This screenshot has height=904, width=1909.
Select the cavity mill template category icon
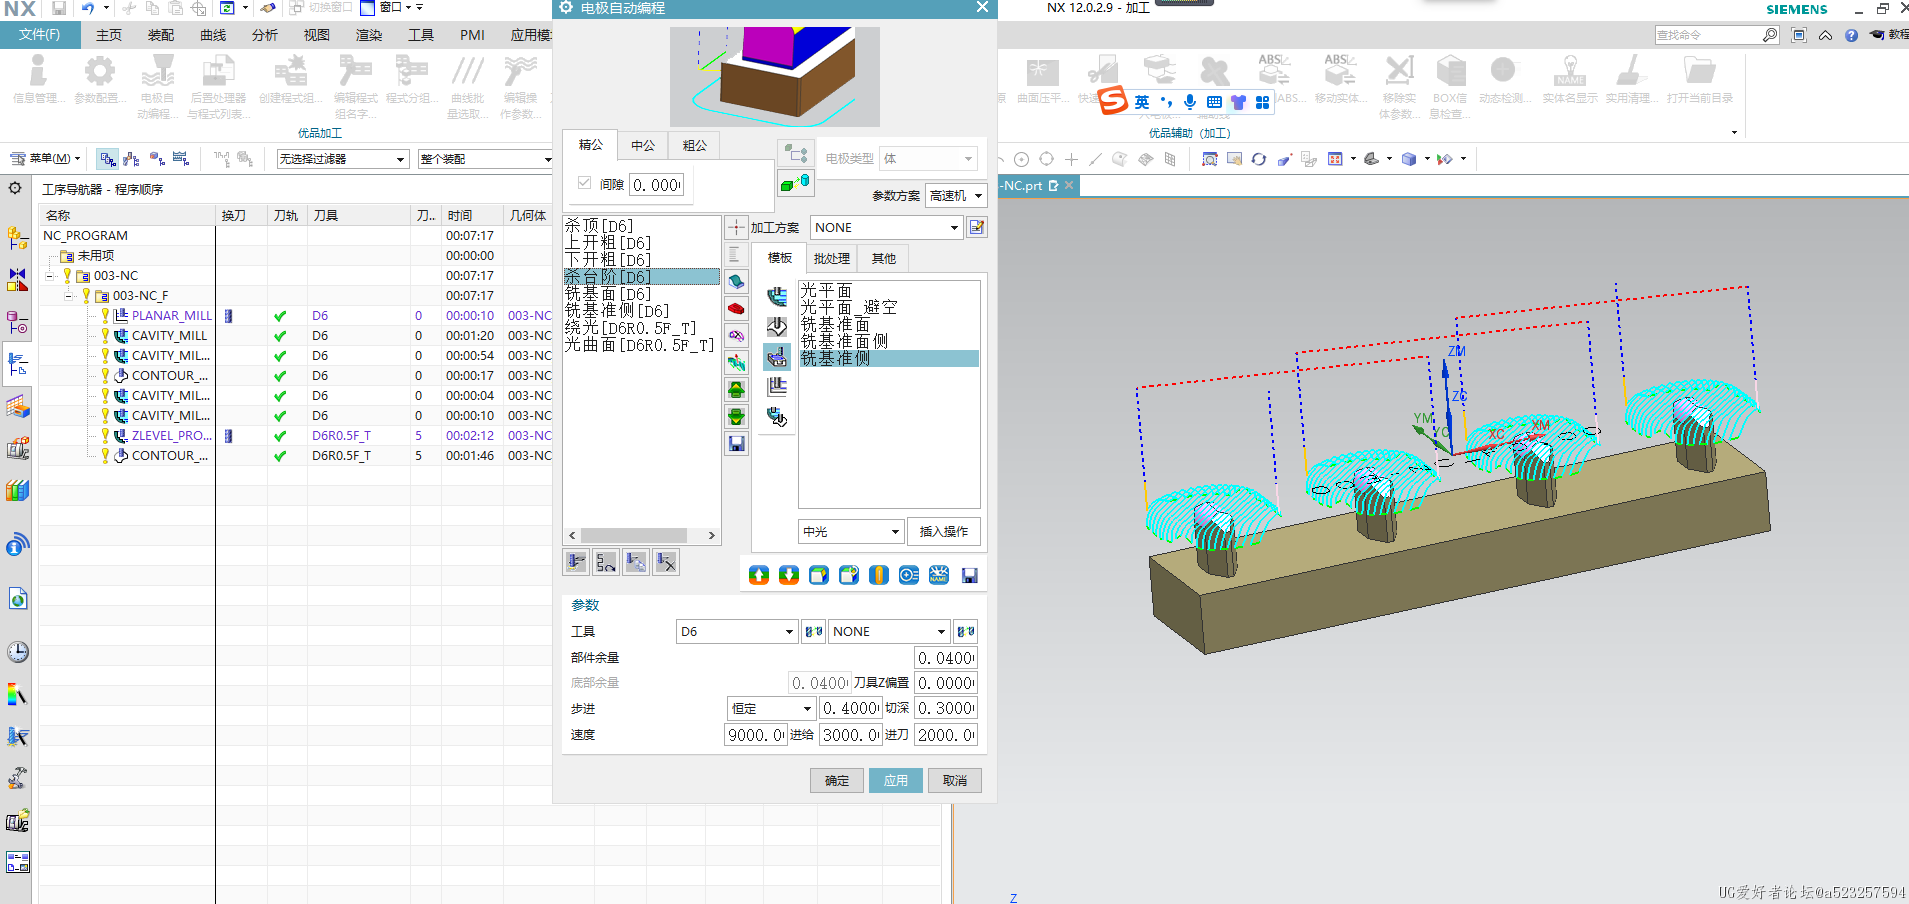pos(777,297)
